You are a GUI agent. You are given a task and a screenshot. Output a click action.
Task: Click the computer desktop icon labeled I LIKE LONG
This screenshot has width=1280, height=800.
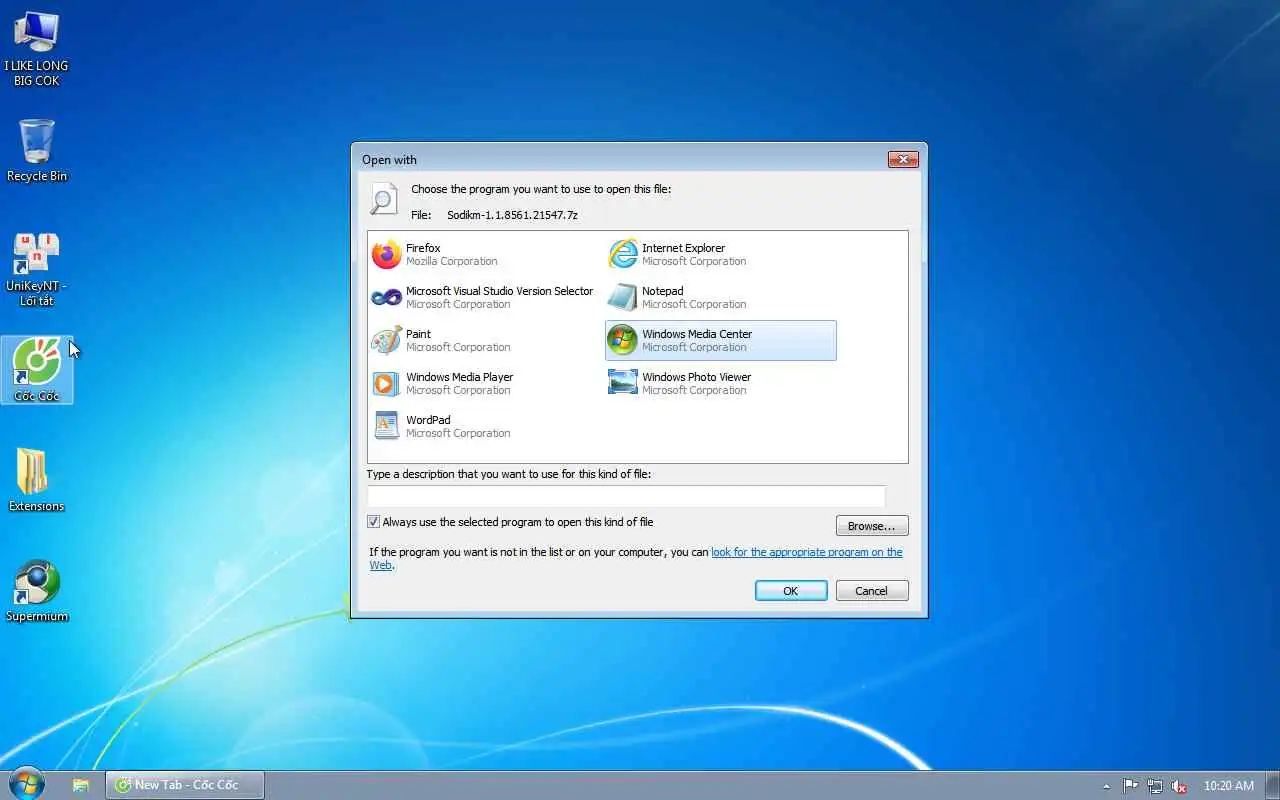click(x=36, y=48)
